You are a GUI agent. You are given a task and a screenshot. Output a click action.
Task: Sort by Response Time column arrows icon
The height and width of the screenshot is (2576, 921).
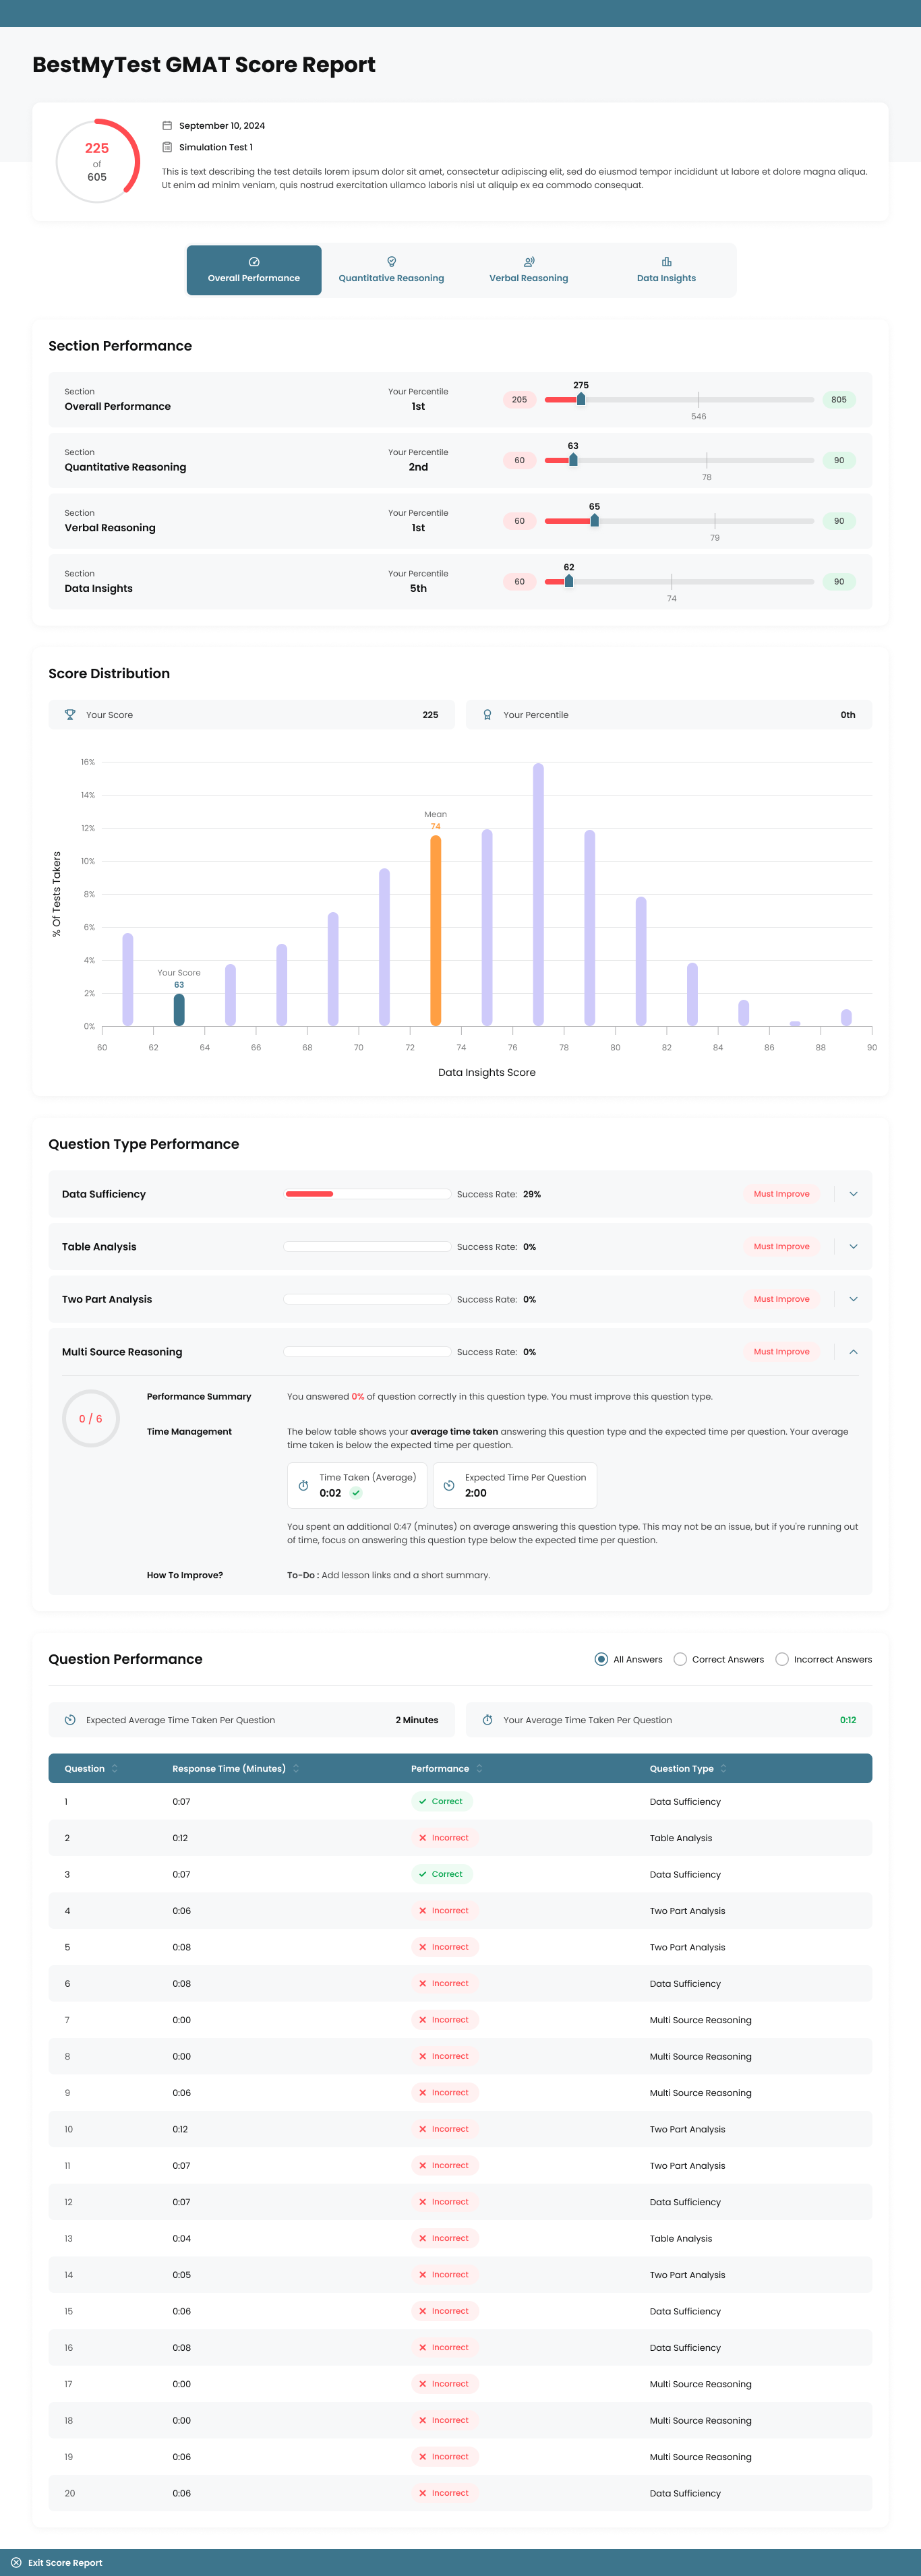tap(296, 1768)
